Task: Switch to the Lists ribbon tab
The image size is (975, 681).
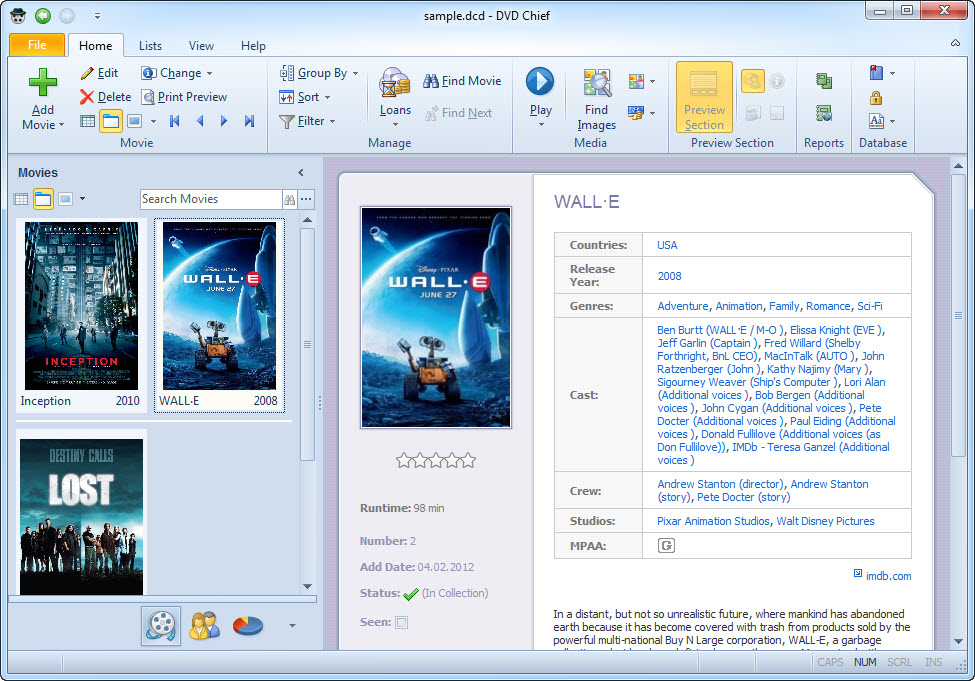Action: (150, 46)
